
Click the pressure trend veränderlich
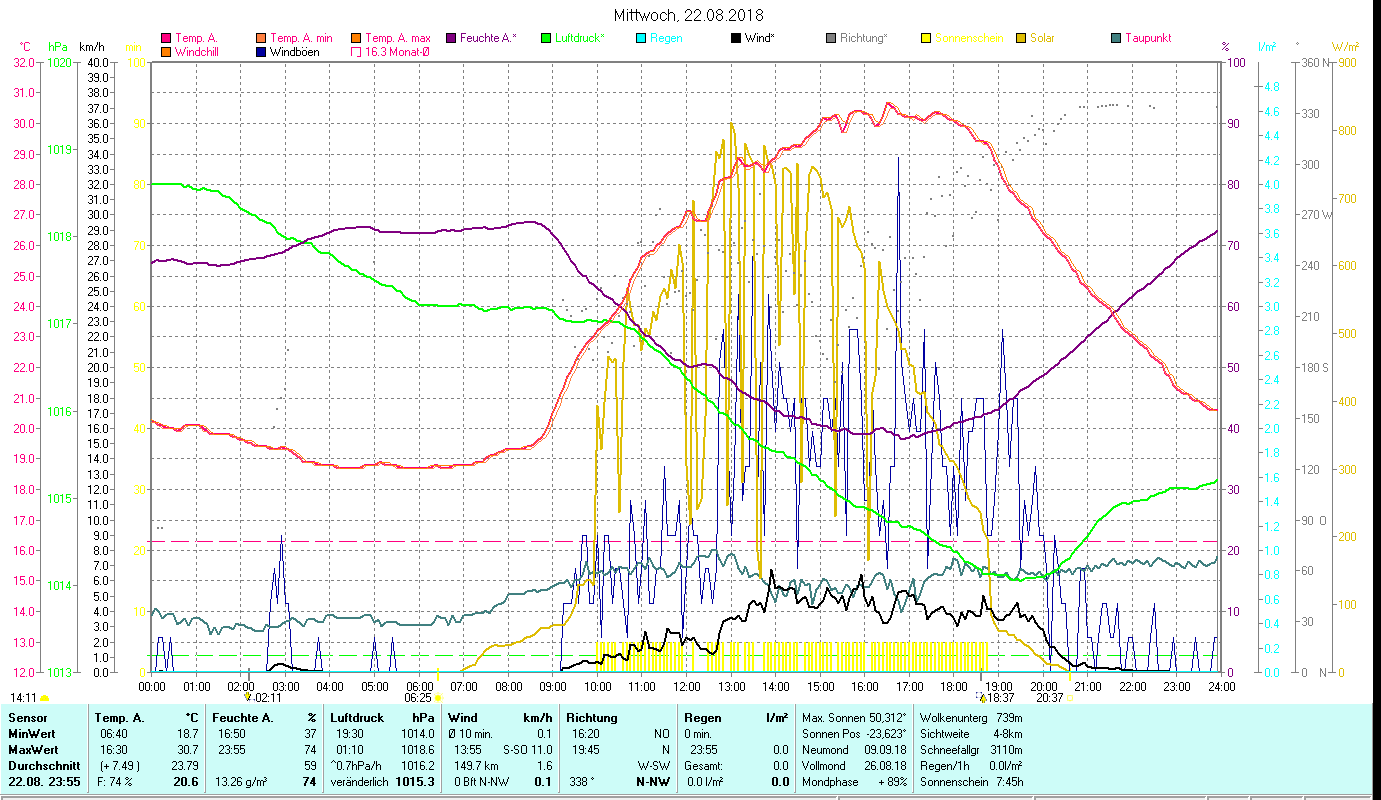(x=360, y=782)
